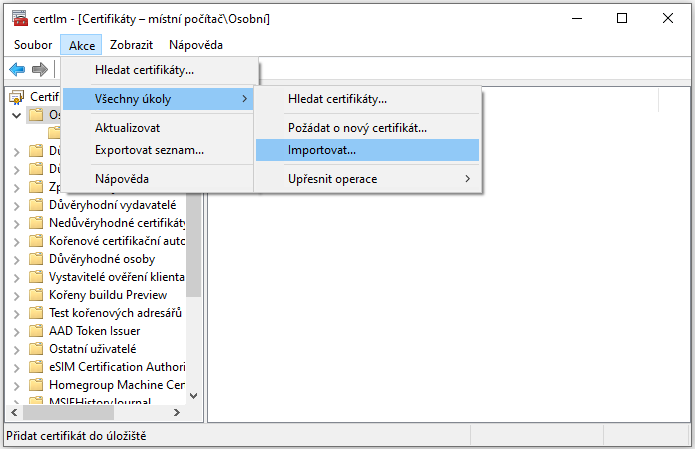Select Test kořenových adresářů tree row
This screenshot has height=450, width=695.
115,313
